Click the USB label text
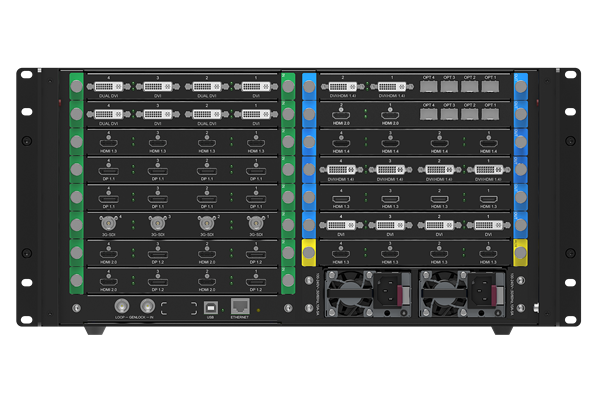The width and height of the screenshot is (600, 400). (210, 317)
